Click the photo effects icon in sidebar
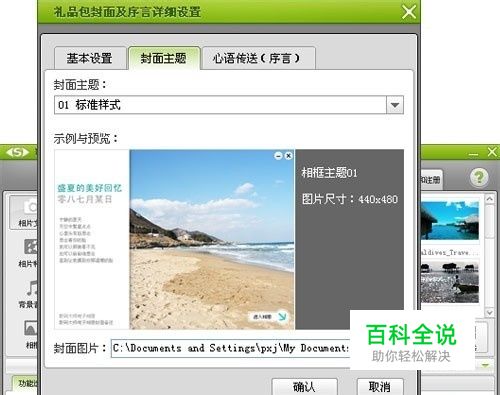500x395 pixels. pos(30,247)
